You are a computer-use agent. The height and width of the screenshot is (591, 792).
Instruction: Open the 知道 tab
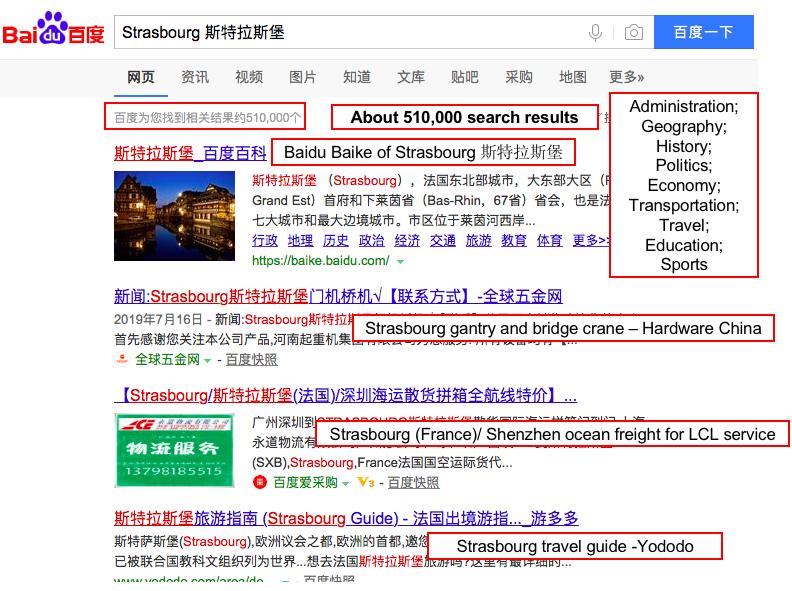pos(357,77)
